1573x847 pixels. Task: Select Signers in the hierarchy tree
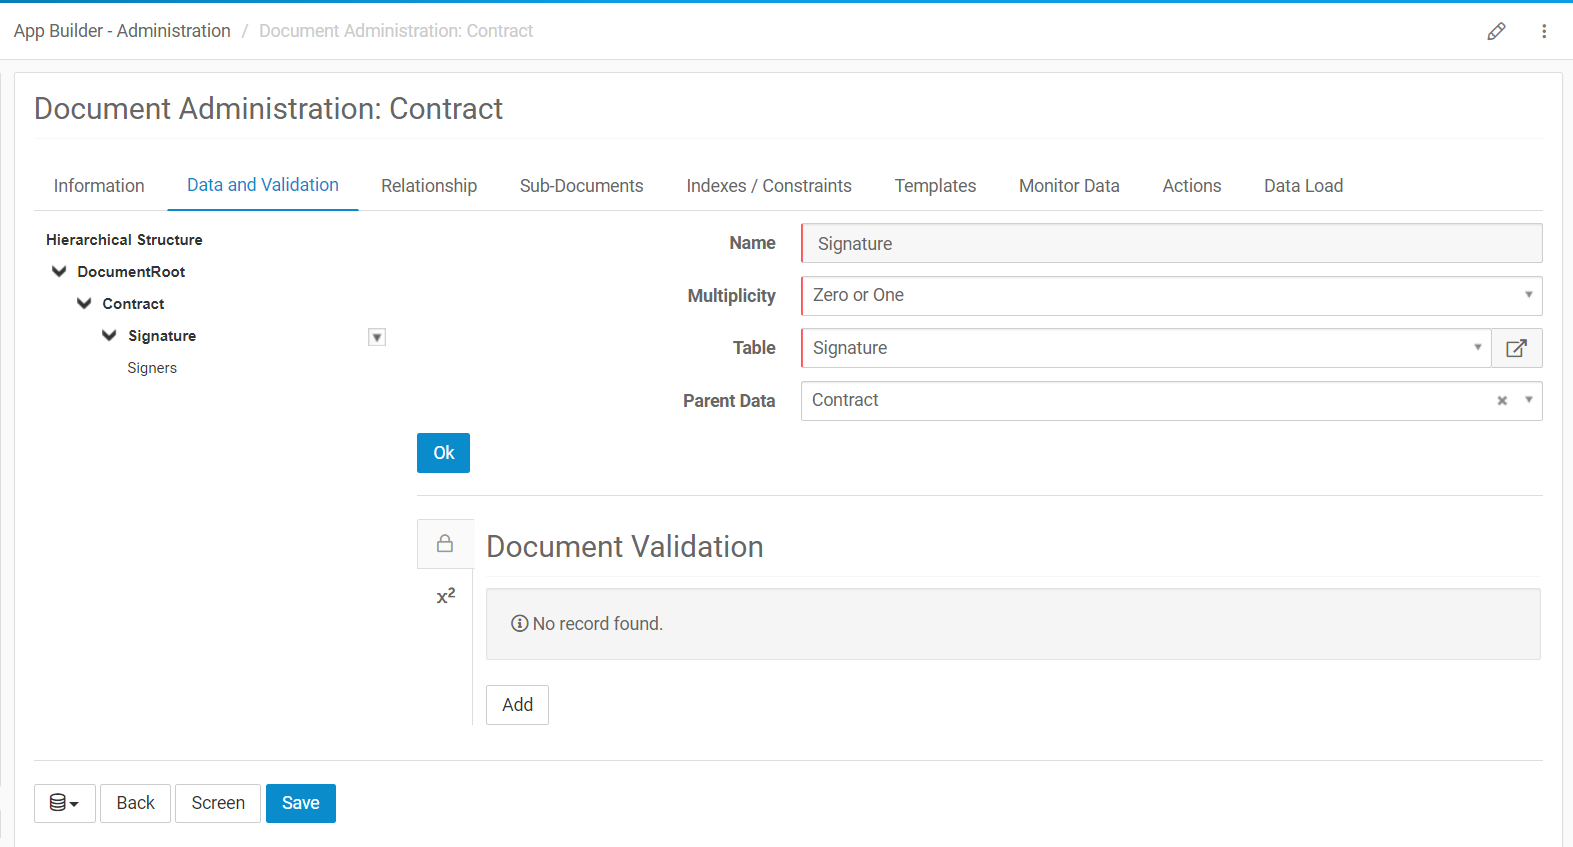click(152, 368)
